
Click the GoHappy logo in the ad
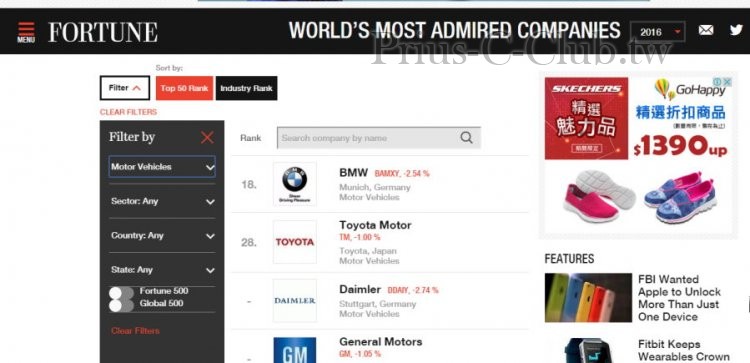point(690,89)
